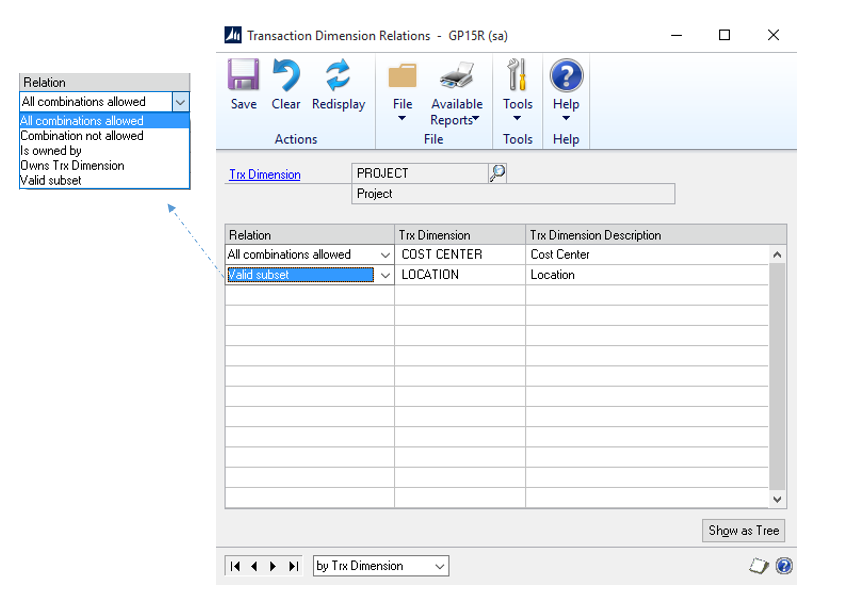864x589 pixels.
Task: Click the grid scrollbar up arrow
Action: [x=777, y=255]
